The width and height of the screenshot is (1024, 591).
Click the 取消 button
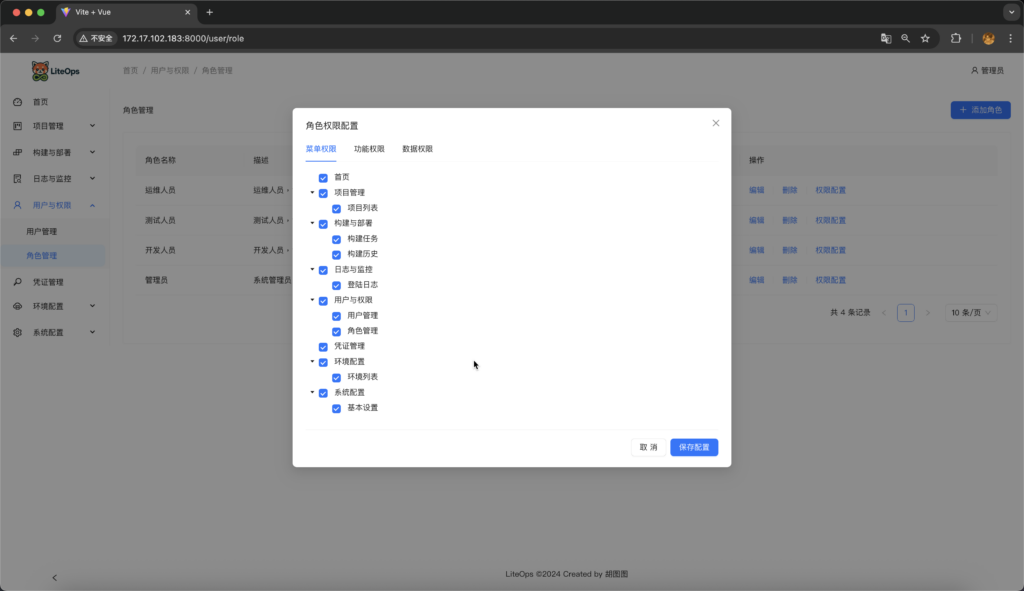(647, 447)
